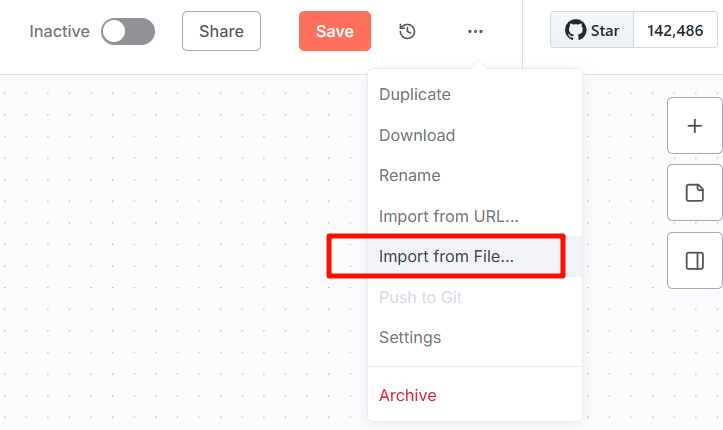Open the 142,486 stargazers count

676,30
